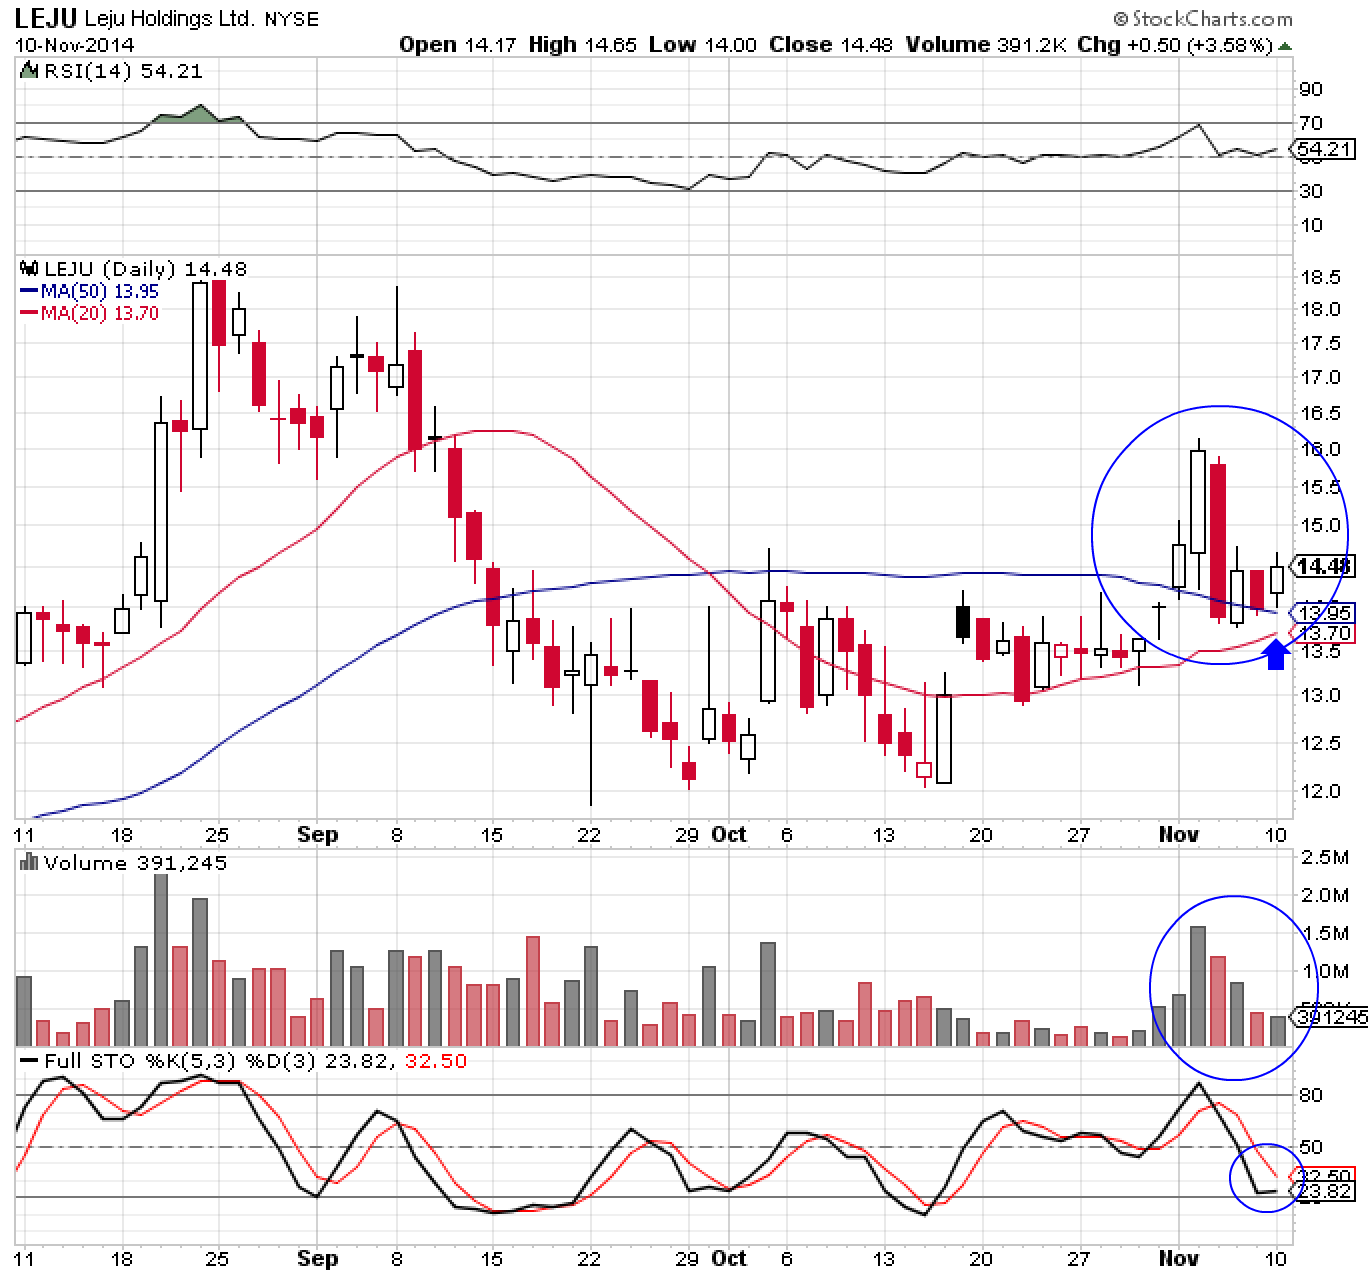Click the red '32.50' value in STO label

click(x=434, y=1061)
